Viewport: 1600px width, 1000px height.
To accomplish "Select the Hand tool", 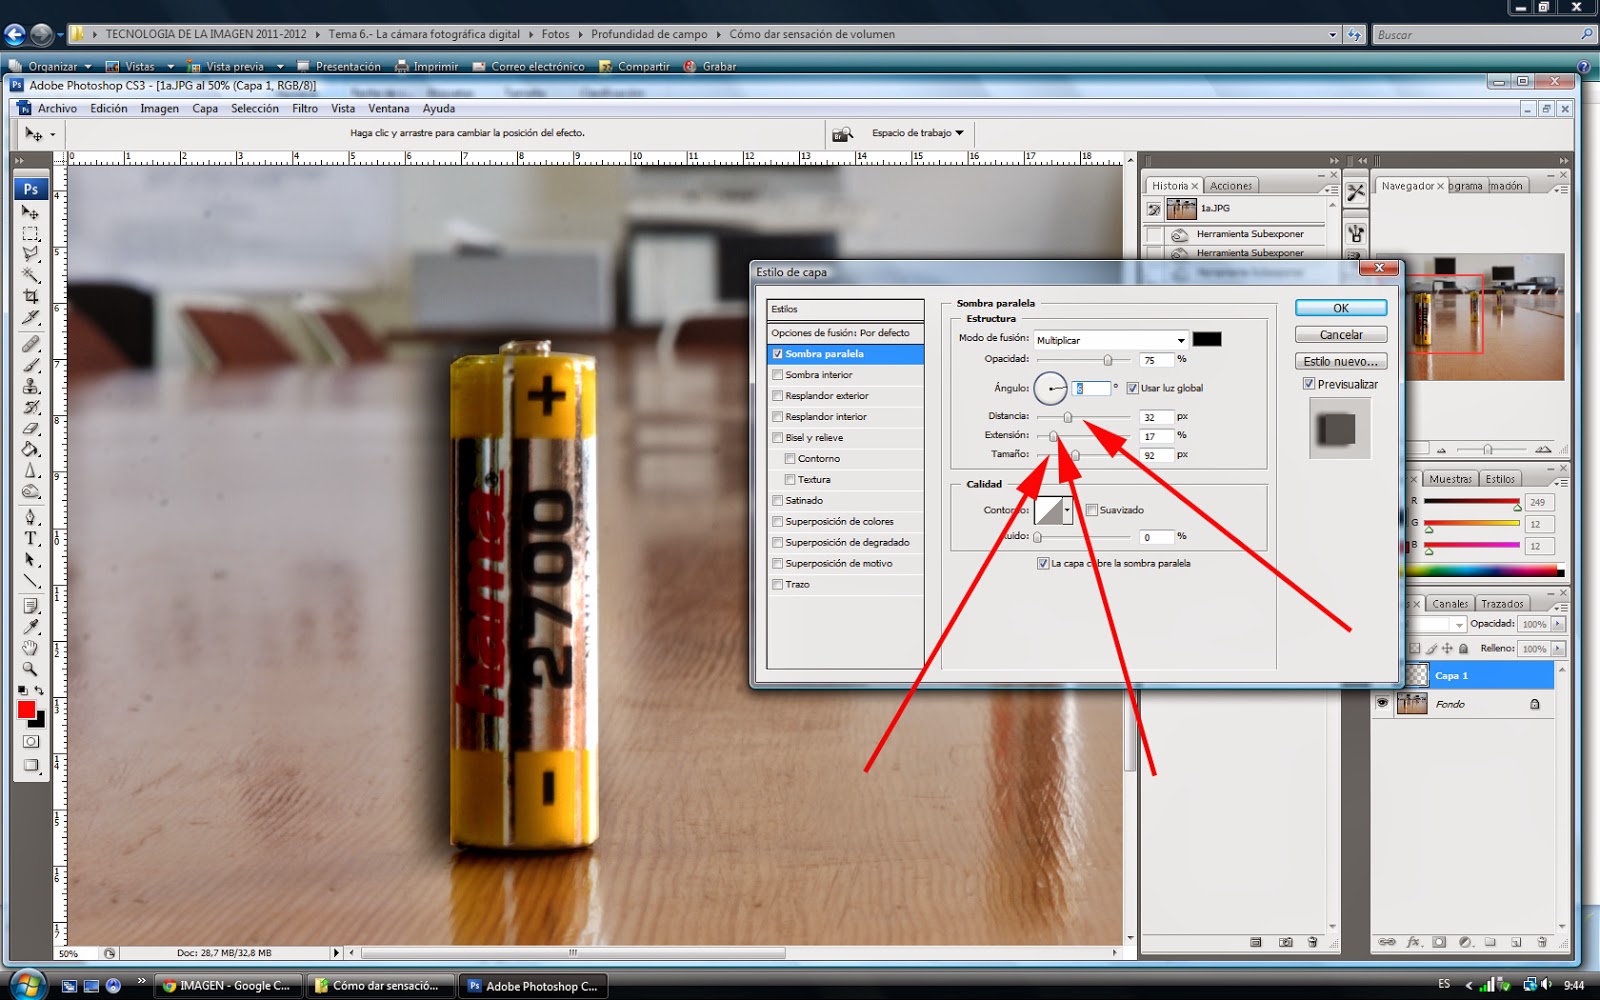I will coord(31,648).
